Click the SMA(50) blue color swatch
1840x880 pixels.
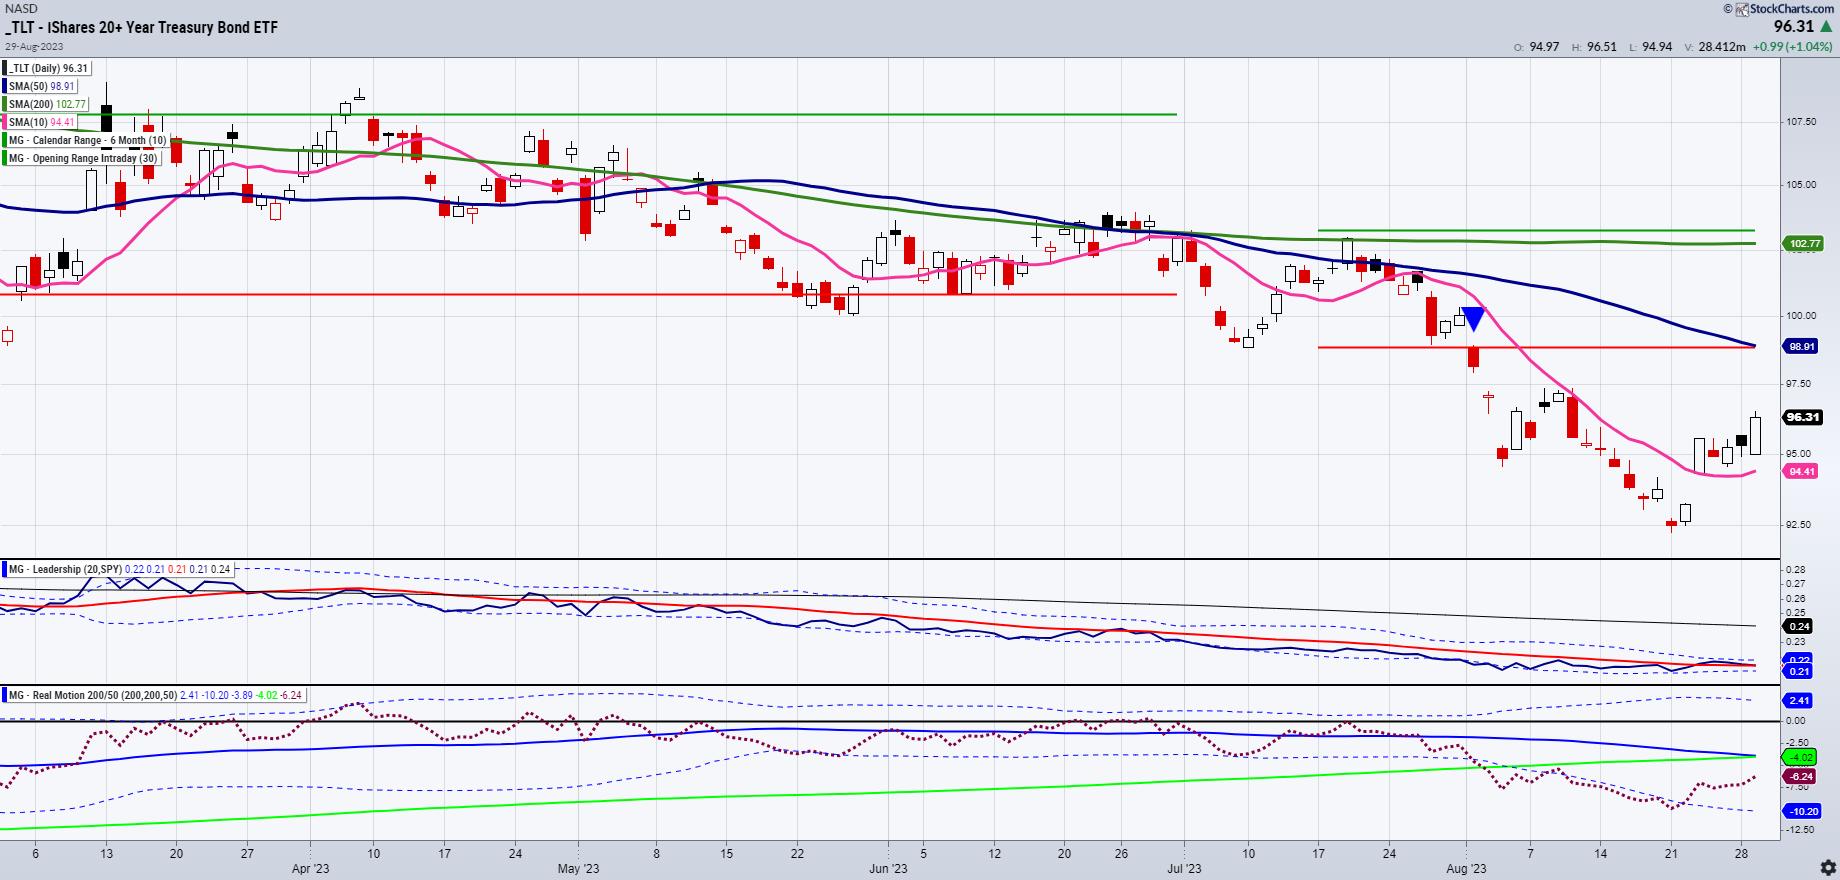coord(5,86)
